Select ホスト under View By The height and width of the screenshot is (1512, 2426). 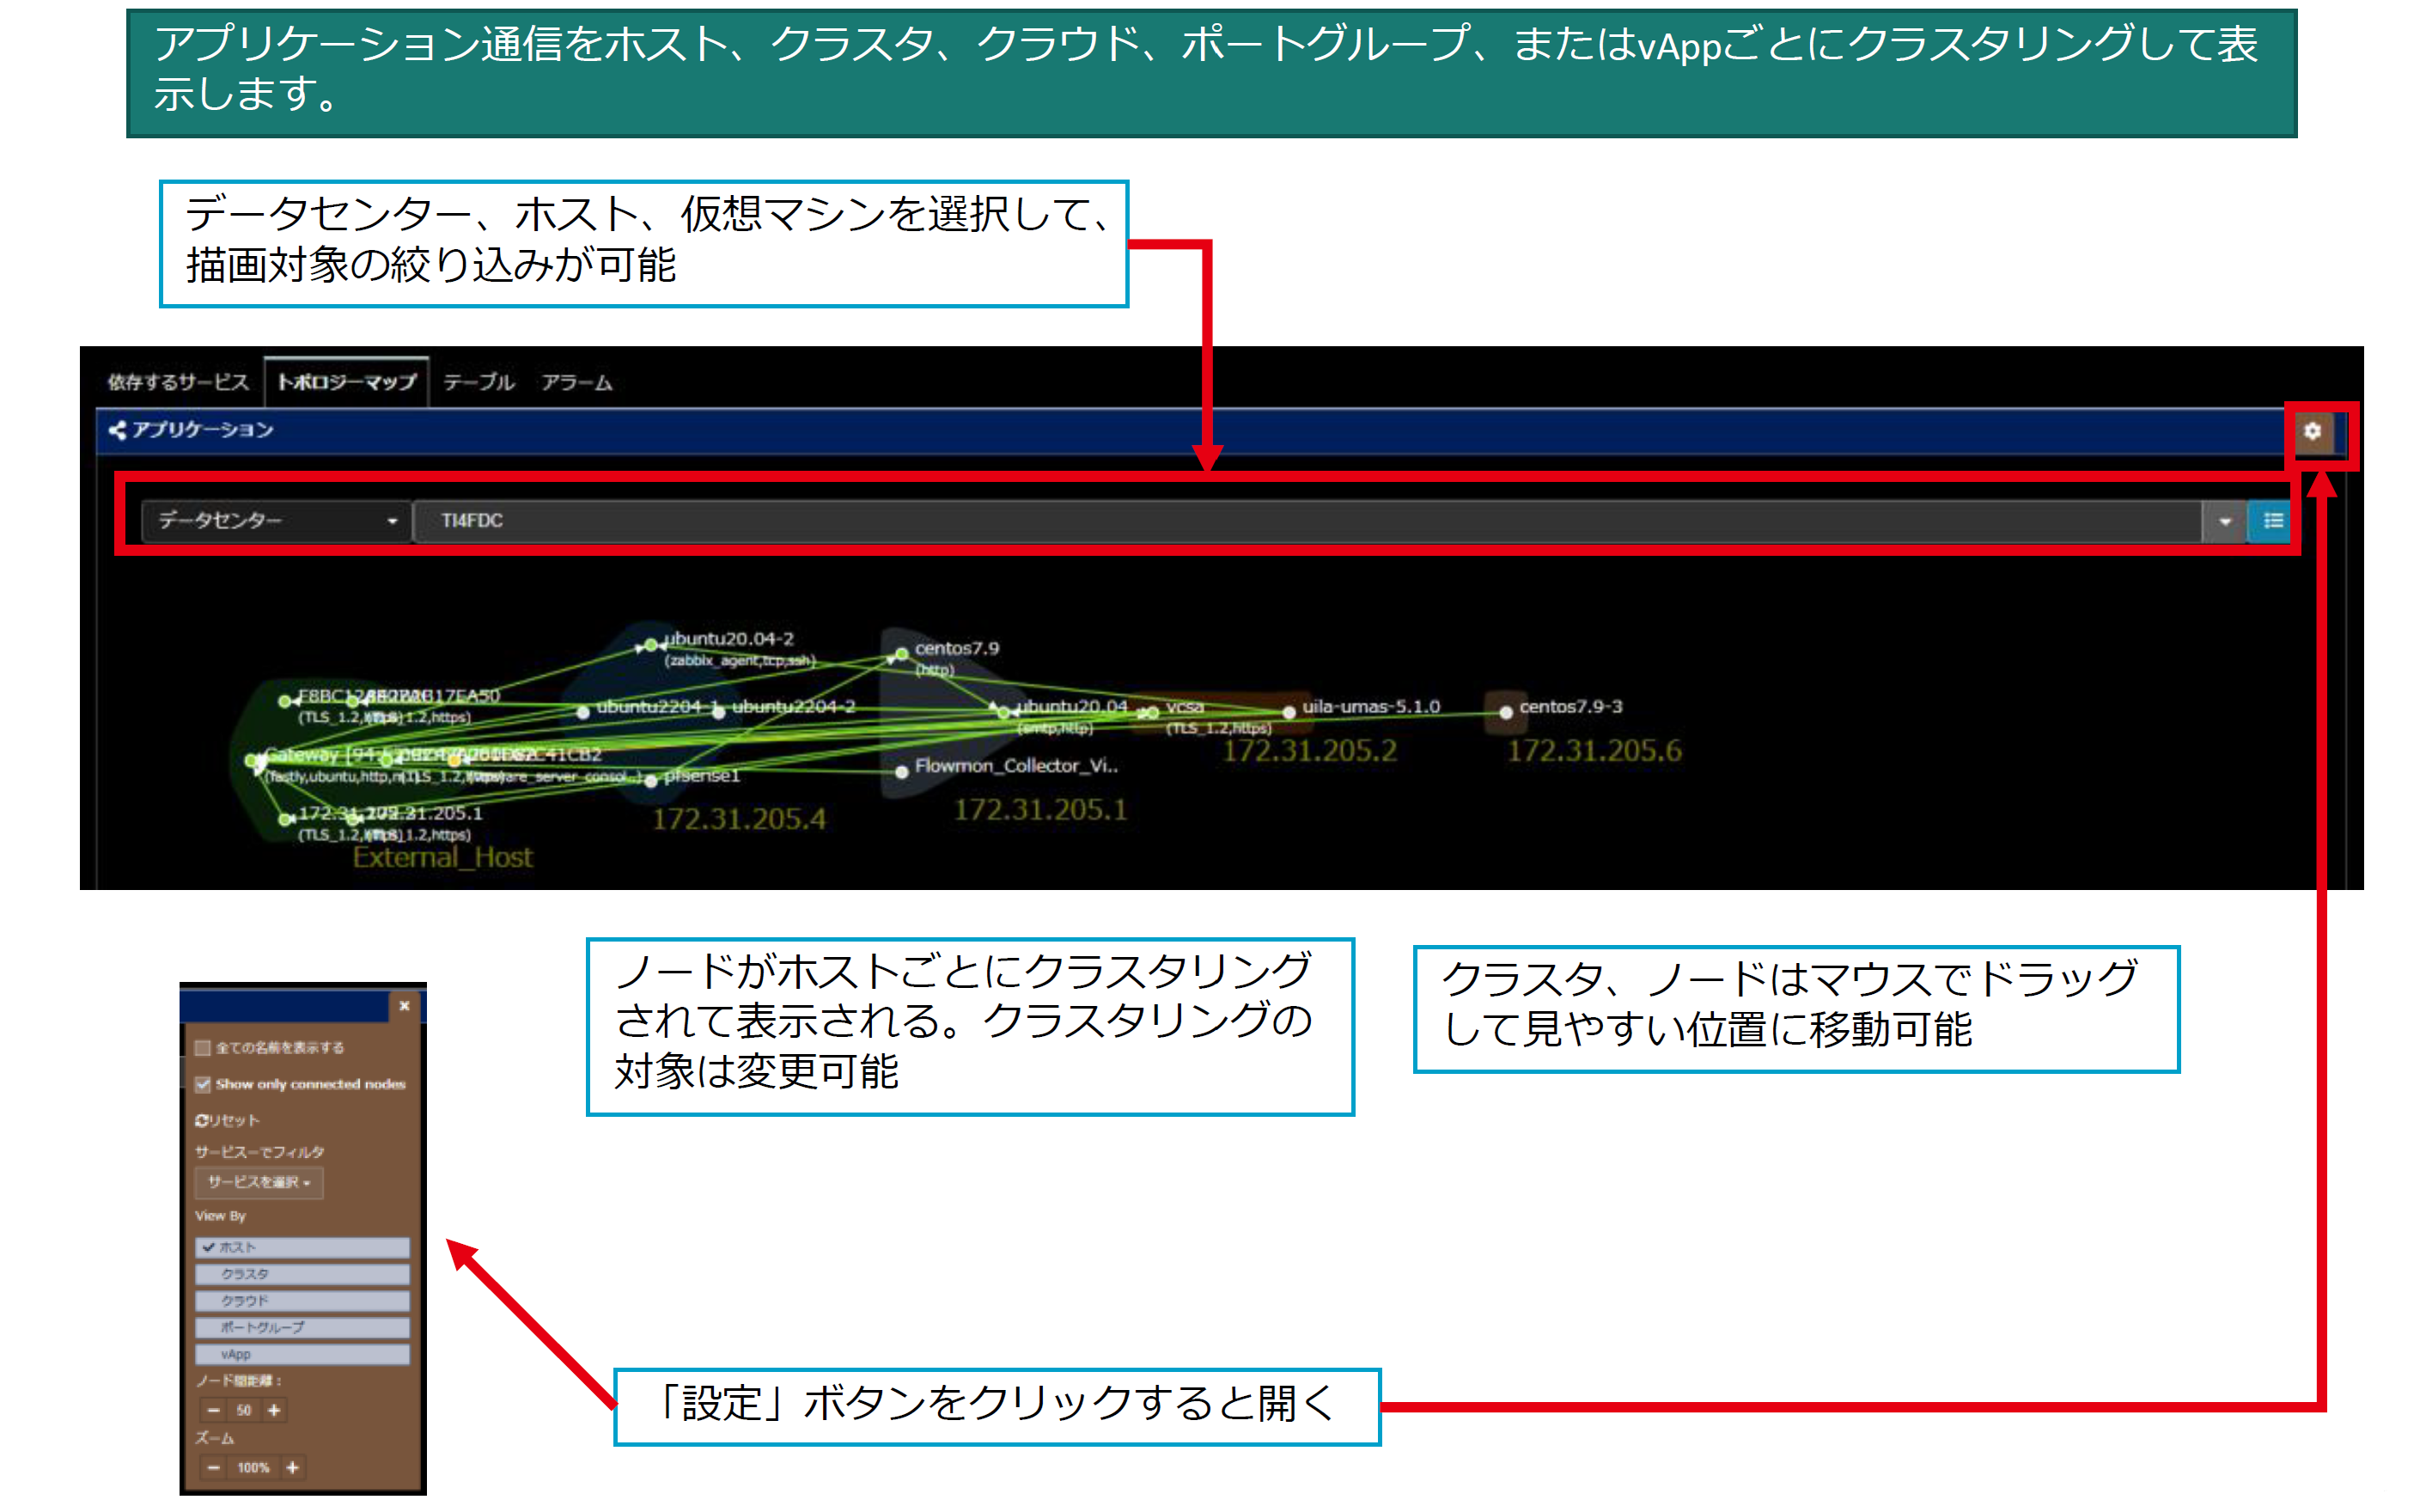tap(303, 1247)
